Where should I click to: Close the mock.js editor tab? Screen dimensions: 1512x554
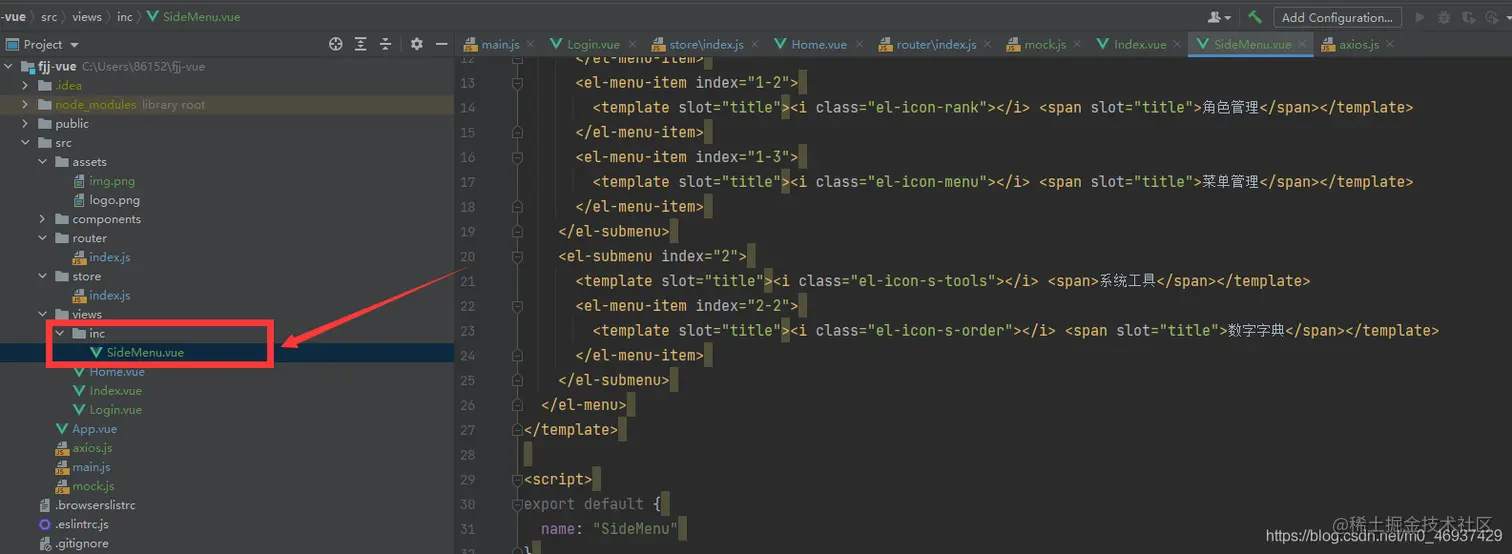pyautogui.click(x=1076, y=44)
